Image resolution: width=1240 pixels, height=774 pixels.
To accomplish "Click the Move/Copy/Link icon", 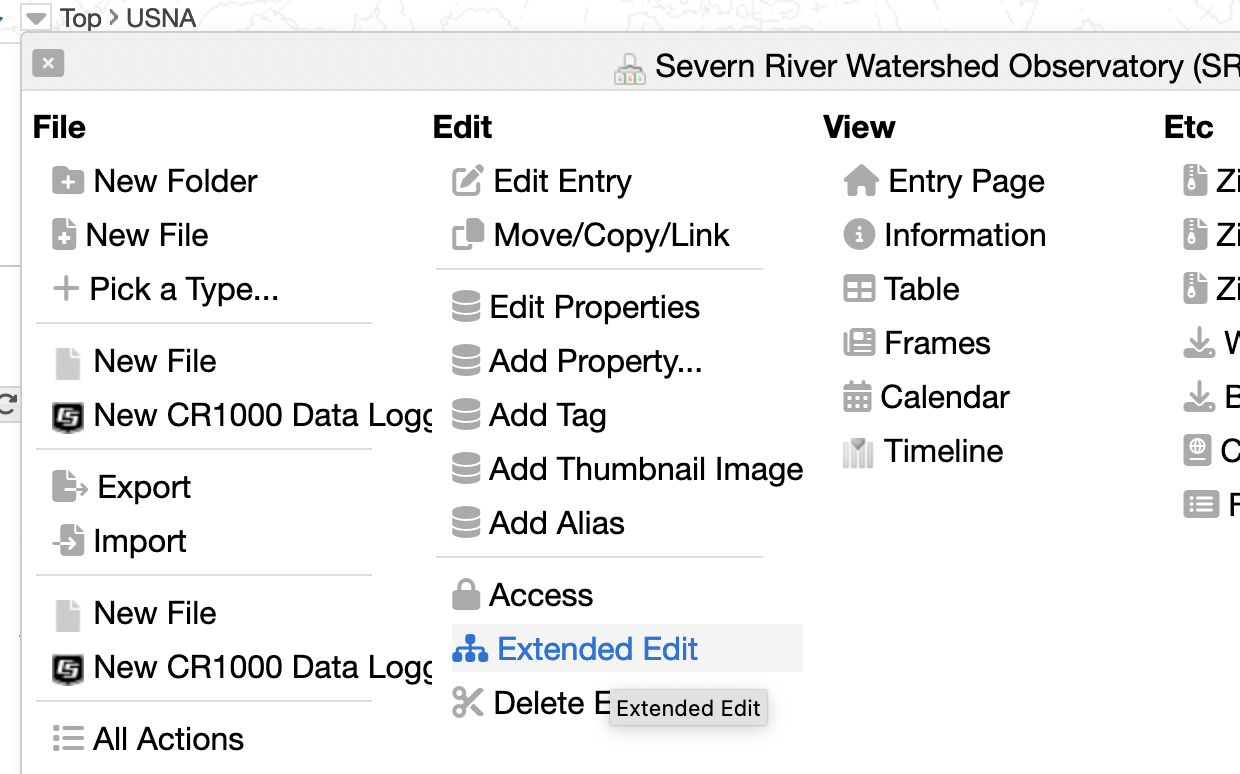I will (468, 235).
